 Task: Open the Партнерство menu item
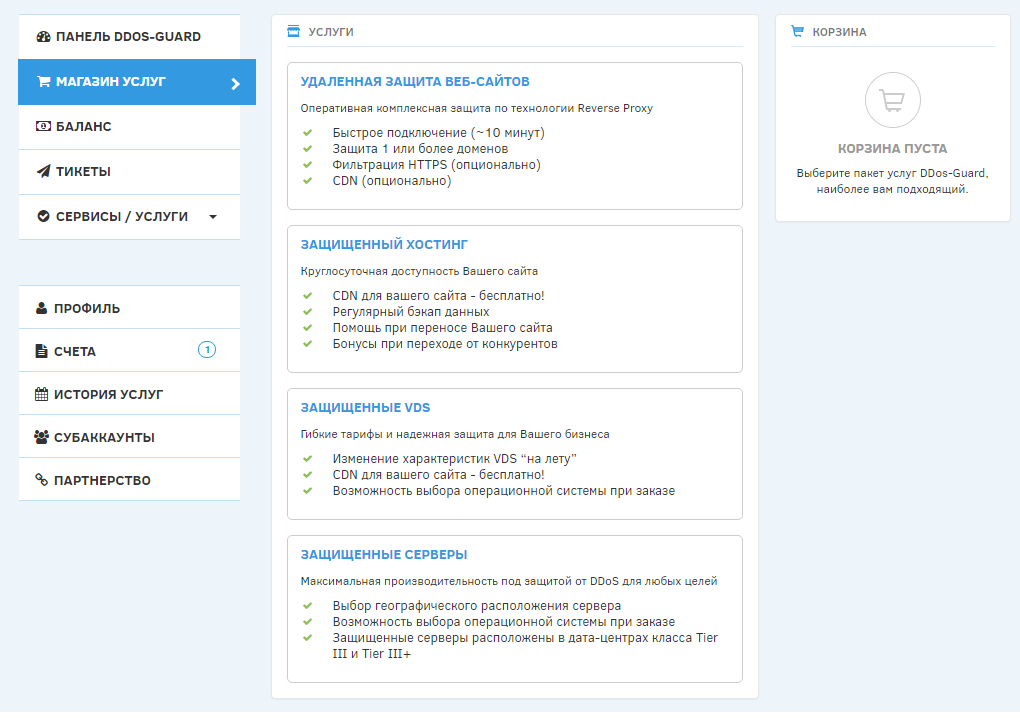(129, 479)
